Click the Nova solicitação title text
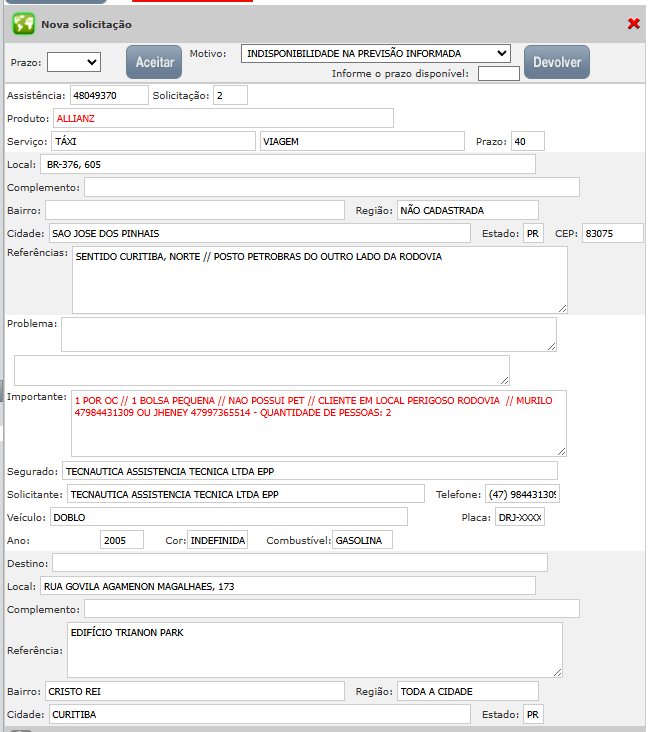 pos(86,24)
